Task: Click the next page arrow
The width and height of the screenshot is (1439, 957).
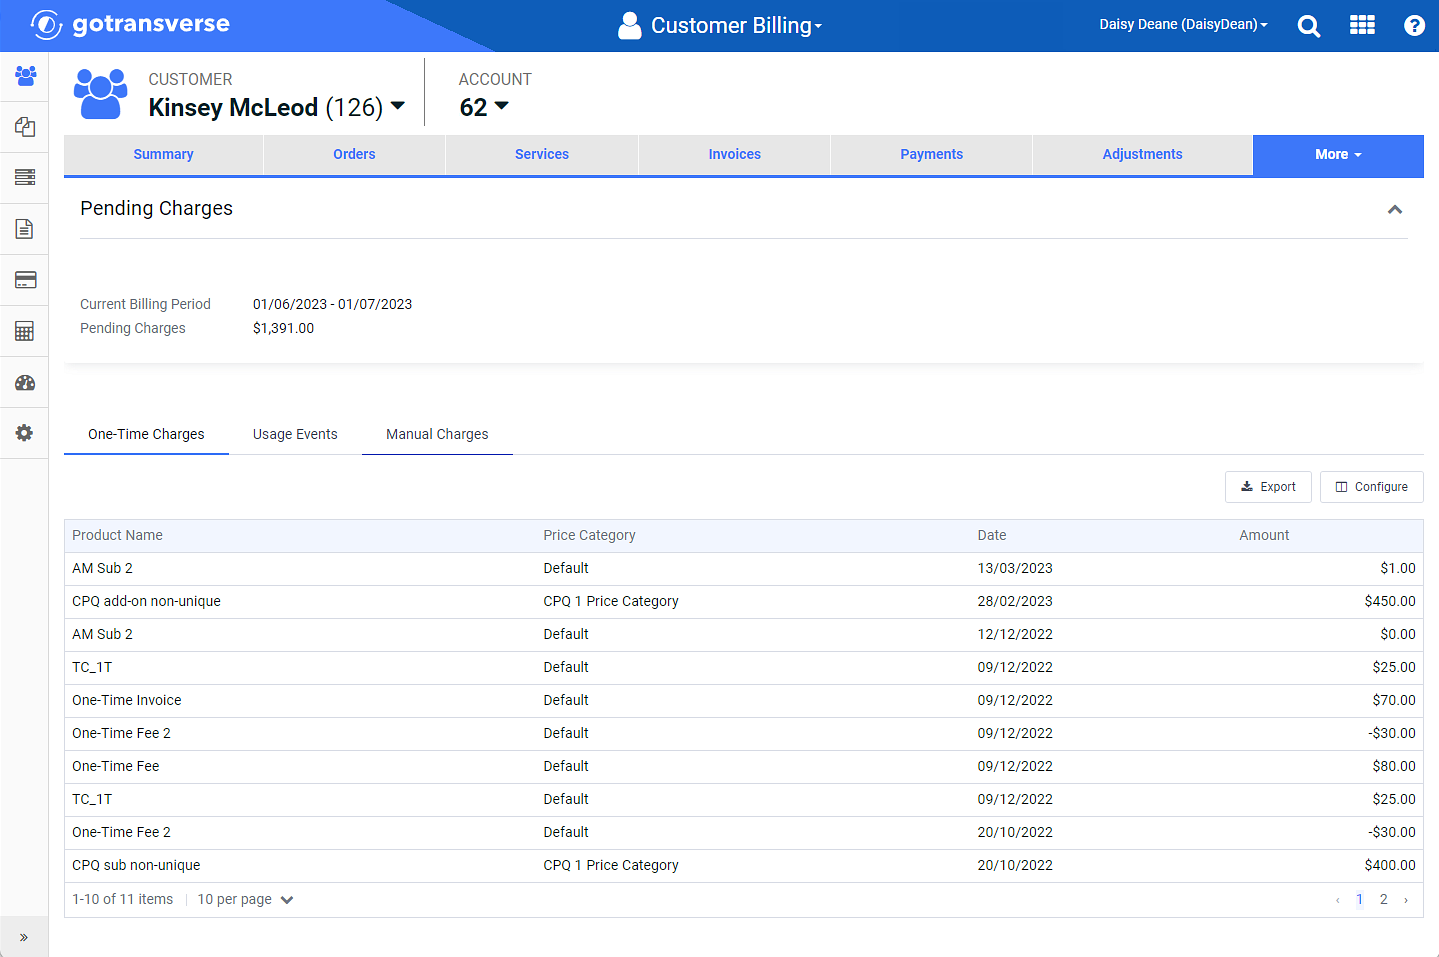Action: pyautogui.click(x=1406, y=900)
